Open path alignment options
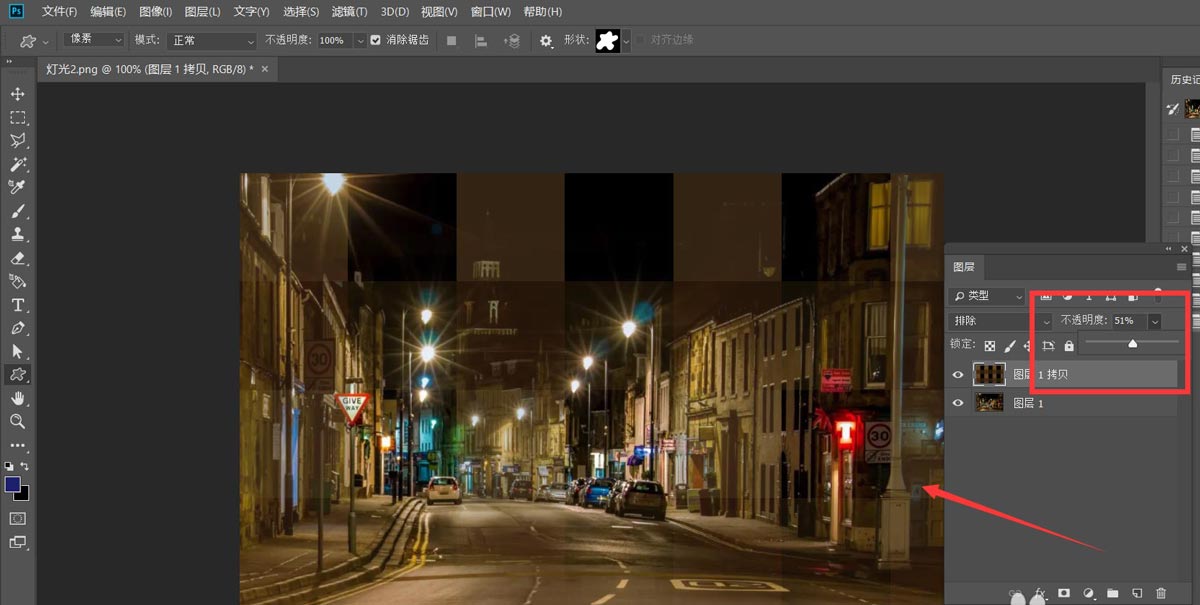Screen dimensions: 1200x605 [x=480, y=40]
